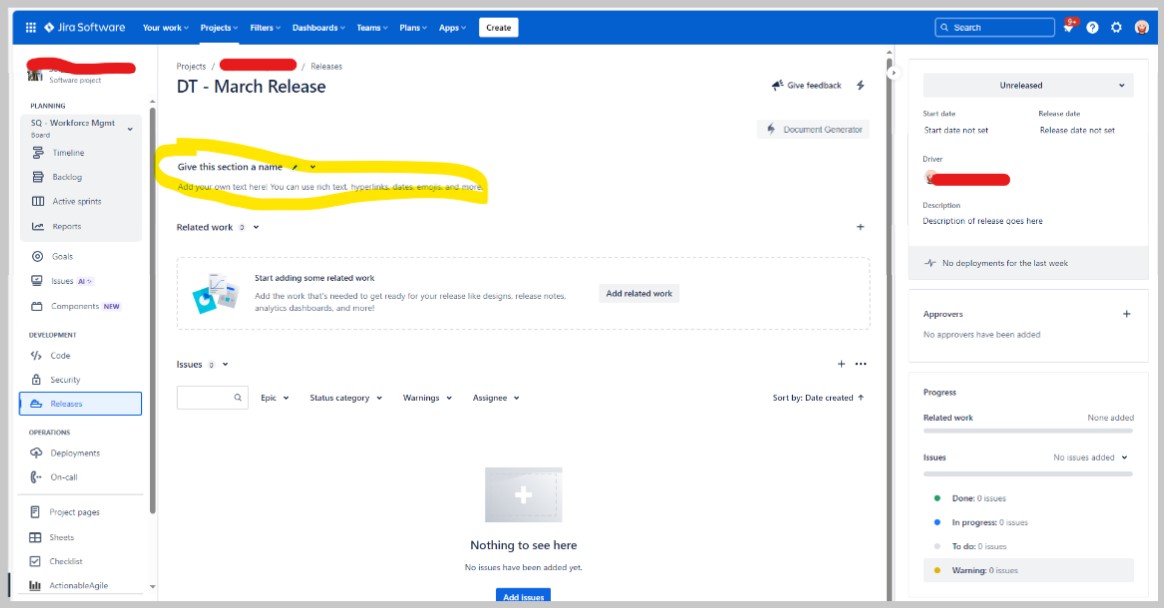The width and height of the screenshot is (1164, 608).
Task: Open the Projects menu
Action: pyautogui.click(x=217, y=27)
